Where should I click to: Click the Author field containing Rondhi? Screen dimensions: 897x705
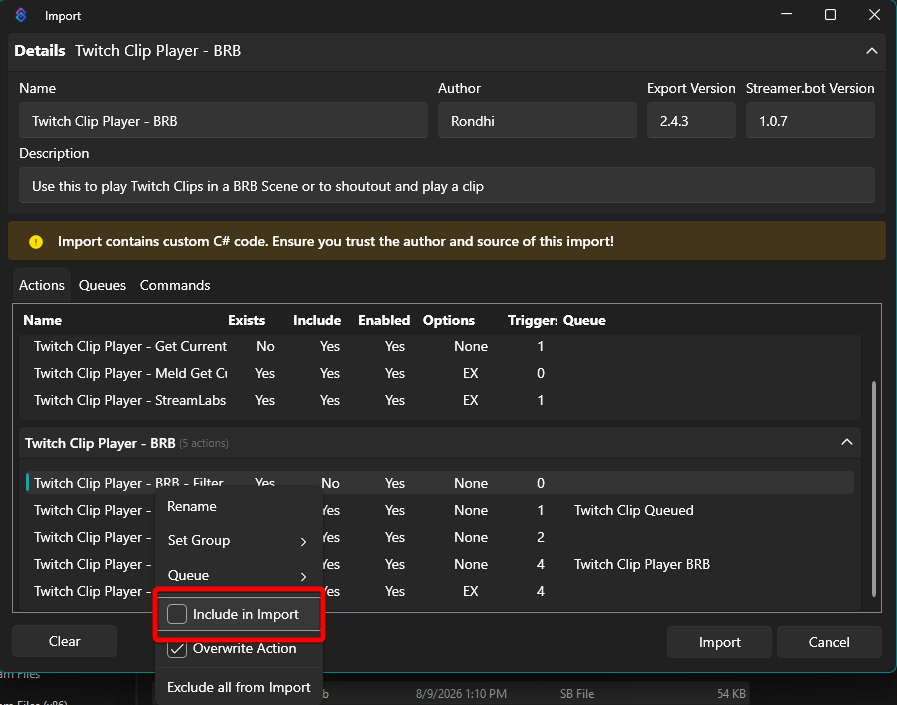(x=537, y=121)
